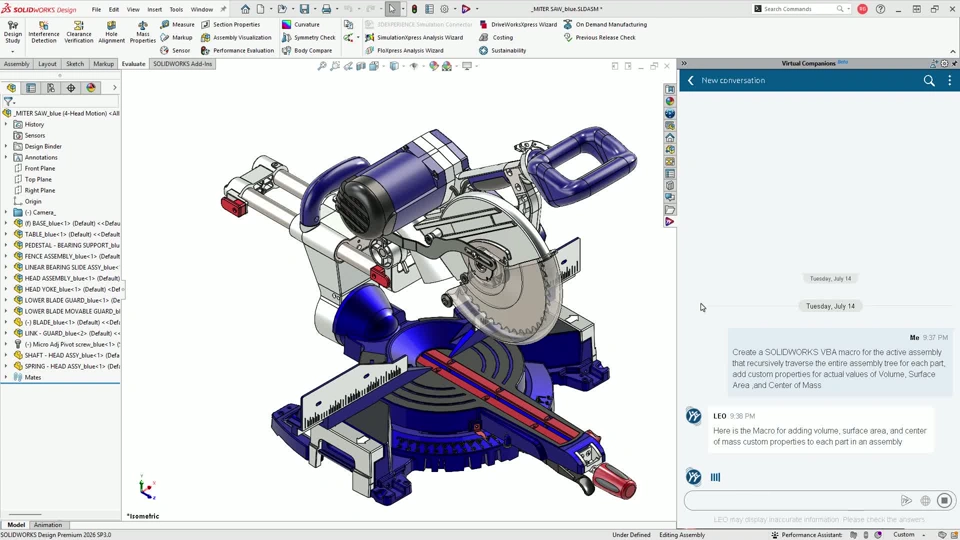Launch Hole Alignment check
The height and width of the screenshot is (540, 960).
111,32
